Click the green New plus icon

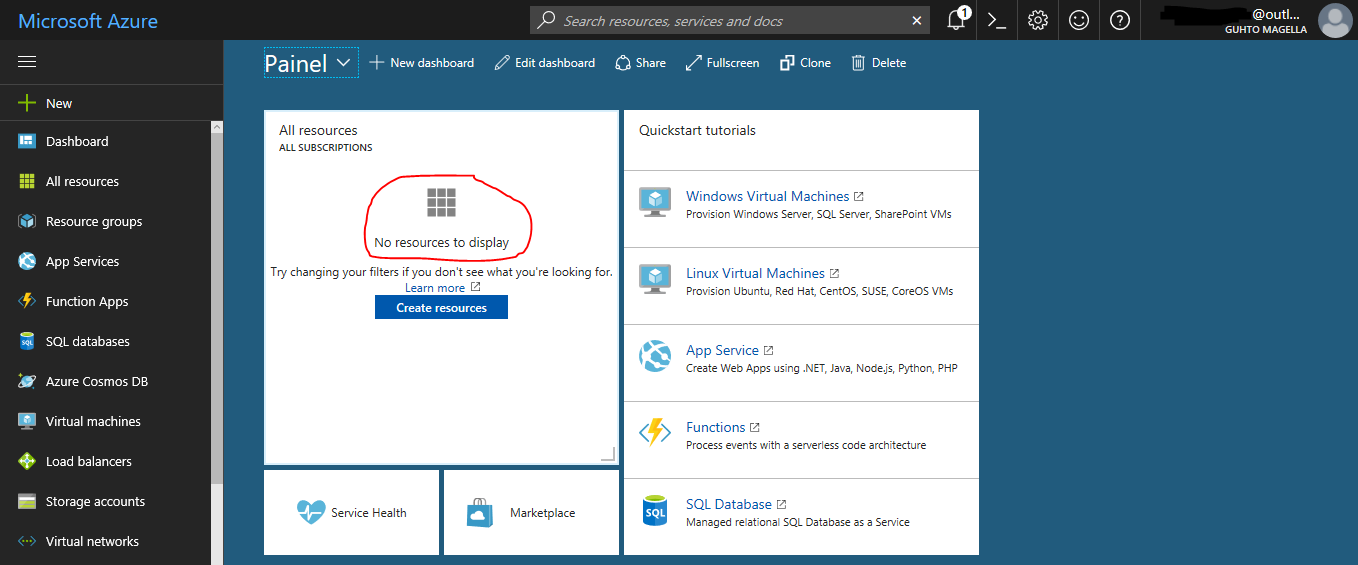(27, 103)
